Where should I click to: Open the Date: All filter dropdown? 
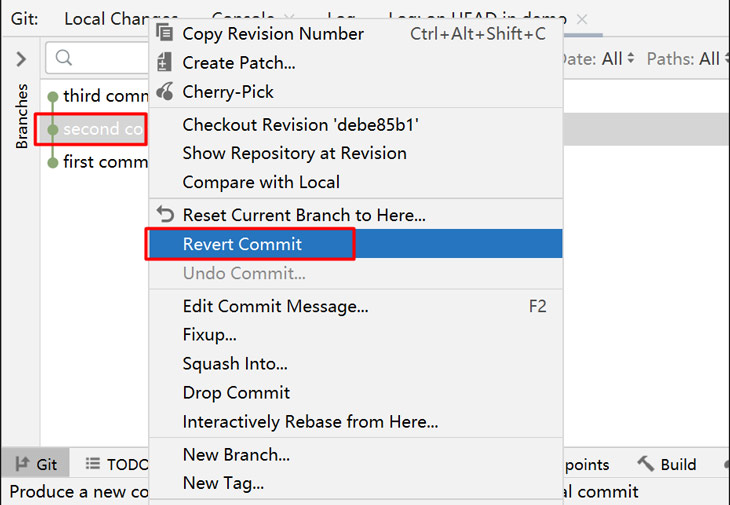pyautogui.click(x=598, y=59)
